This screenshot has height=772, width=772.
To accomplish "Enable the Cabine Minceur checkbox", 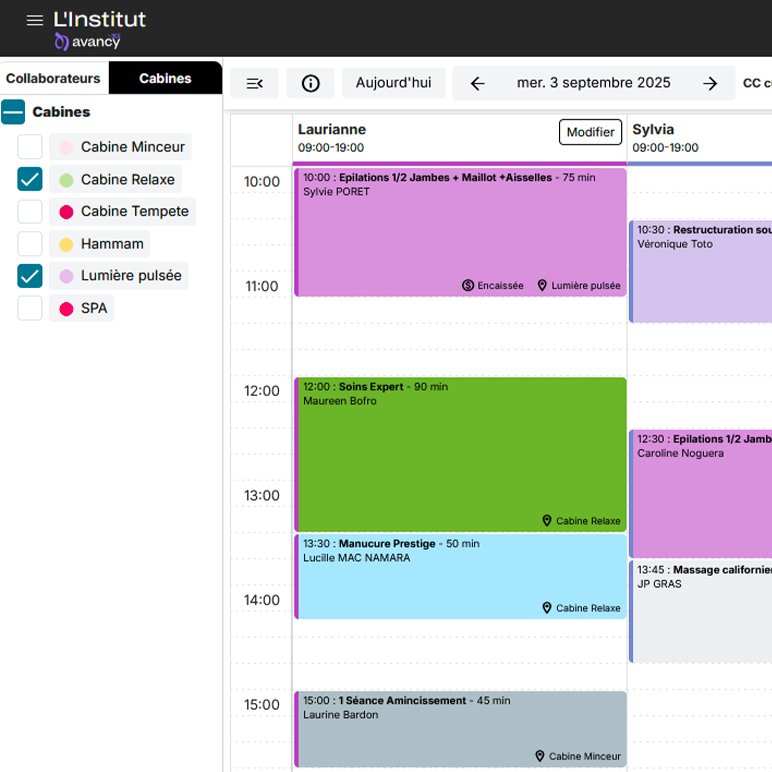I will click(30, 147).
